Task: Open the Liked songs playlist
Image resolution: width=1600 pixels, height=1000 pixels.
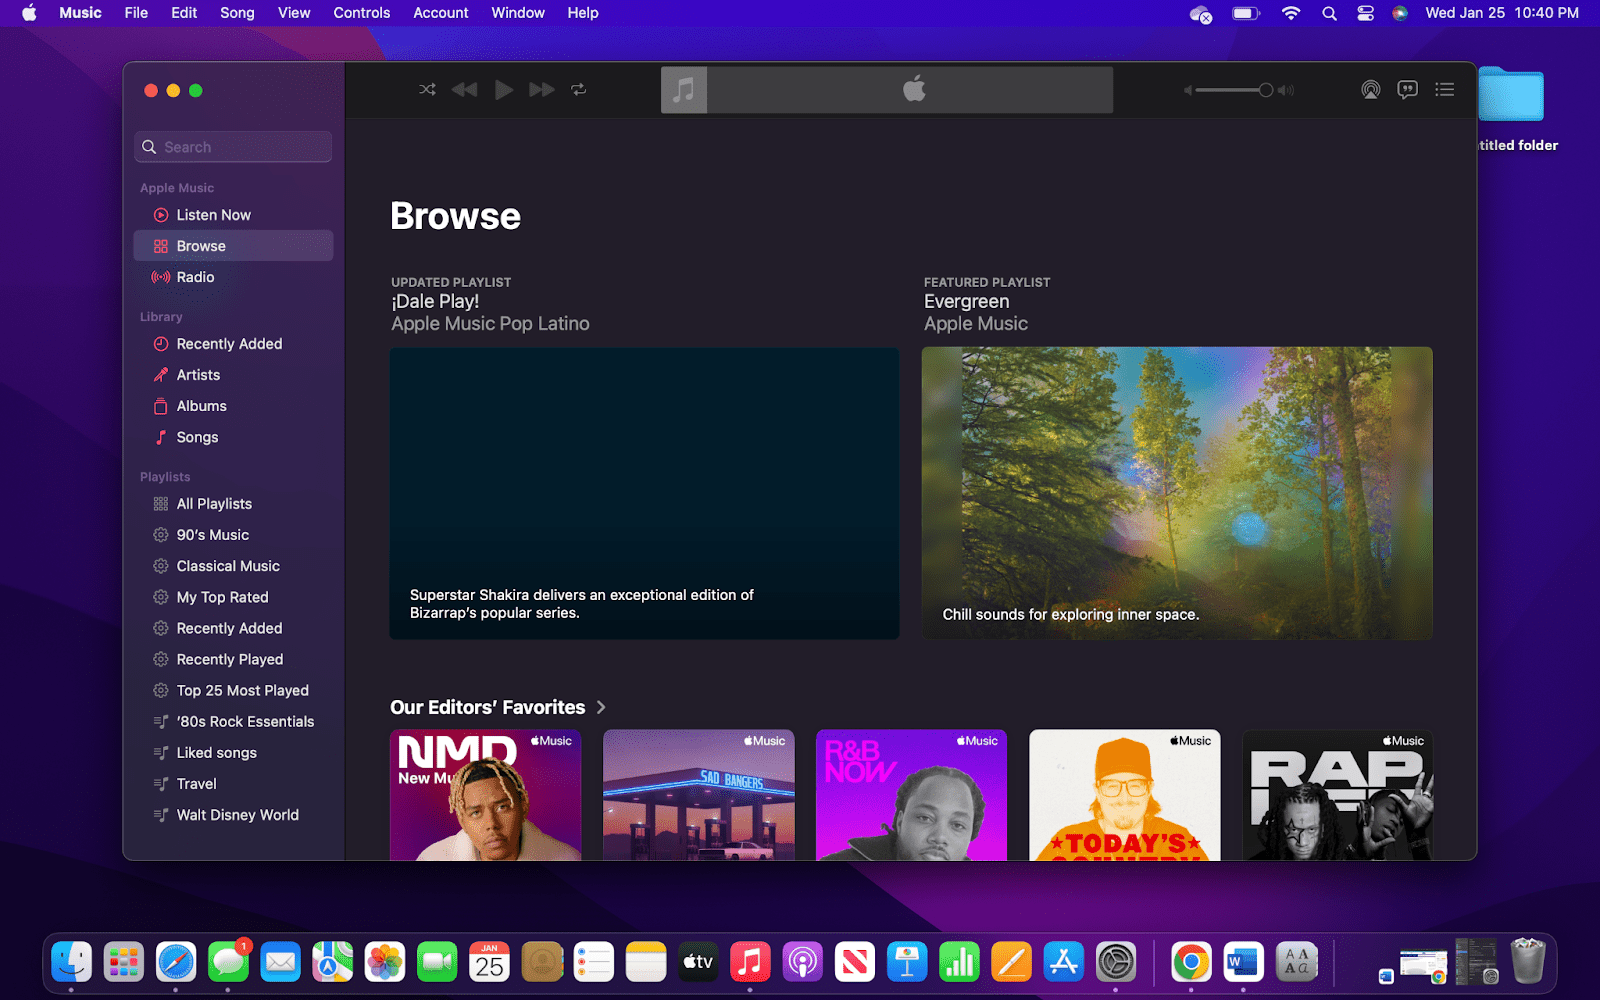Action: (233, 752)
